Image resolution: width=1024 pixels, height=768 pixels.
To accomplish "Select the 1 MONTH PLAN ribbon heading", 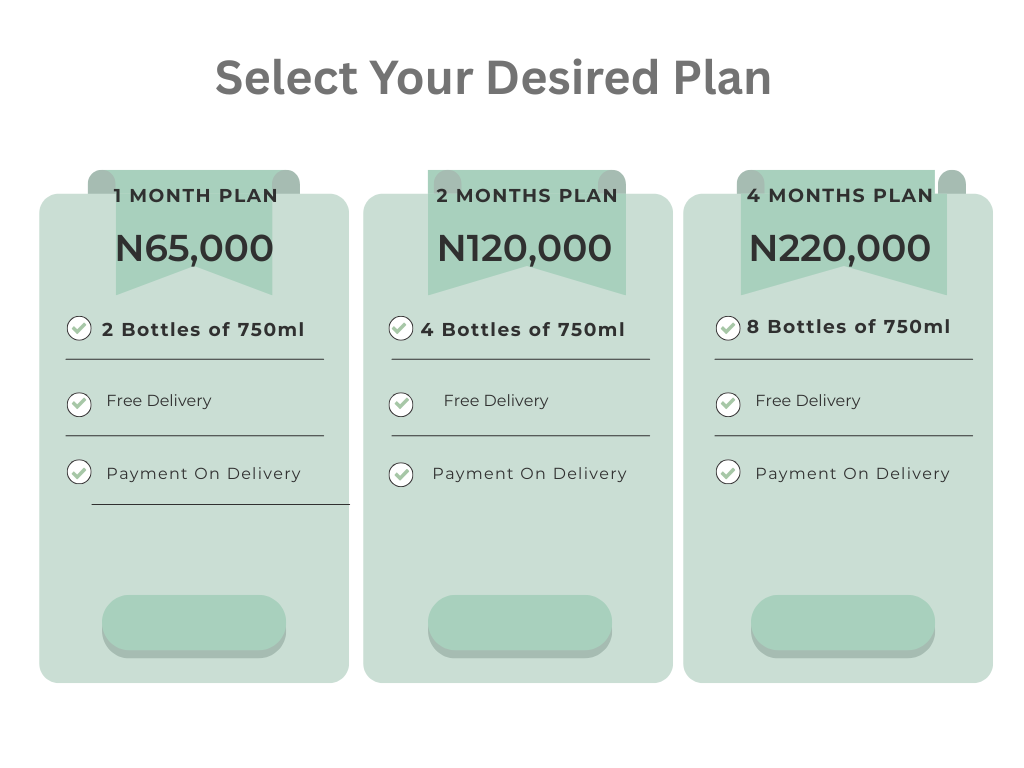I will (195, 195).
